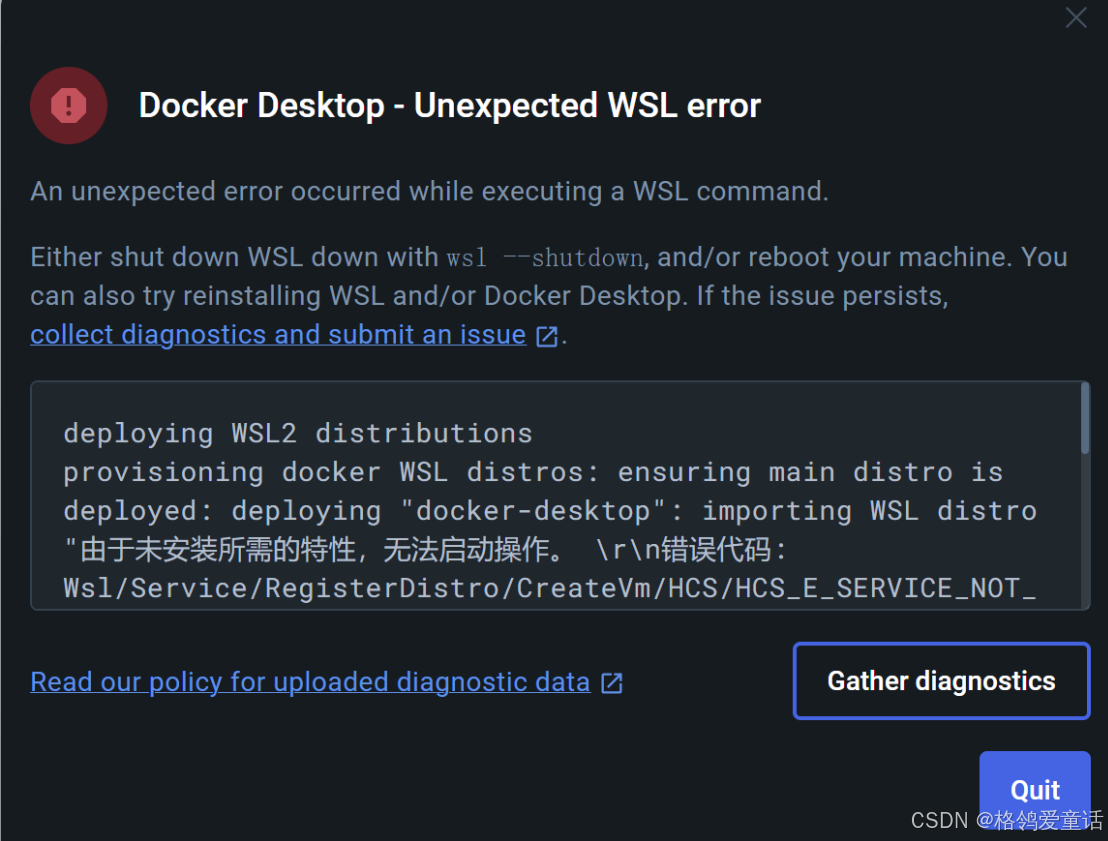Click the Chinese error message line in log
Viewport: 1108px width, 841px height.
coord(425,550)
